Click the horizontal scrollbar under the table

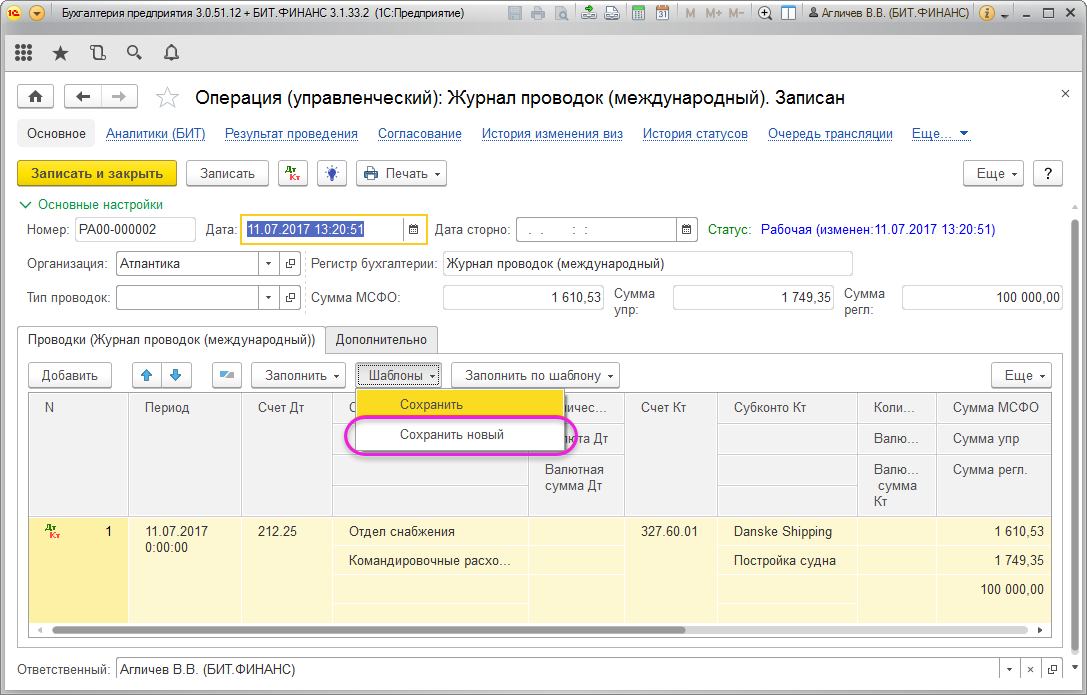pos(368,630)
